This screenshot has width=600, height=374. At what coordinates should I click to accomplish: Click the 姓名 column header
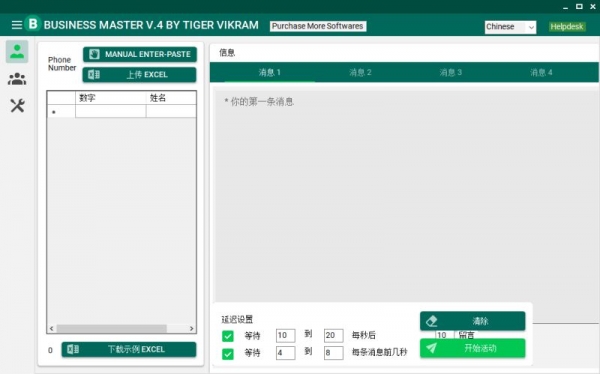(x=171, y=98)
